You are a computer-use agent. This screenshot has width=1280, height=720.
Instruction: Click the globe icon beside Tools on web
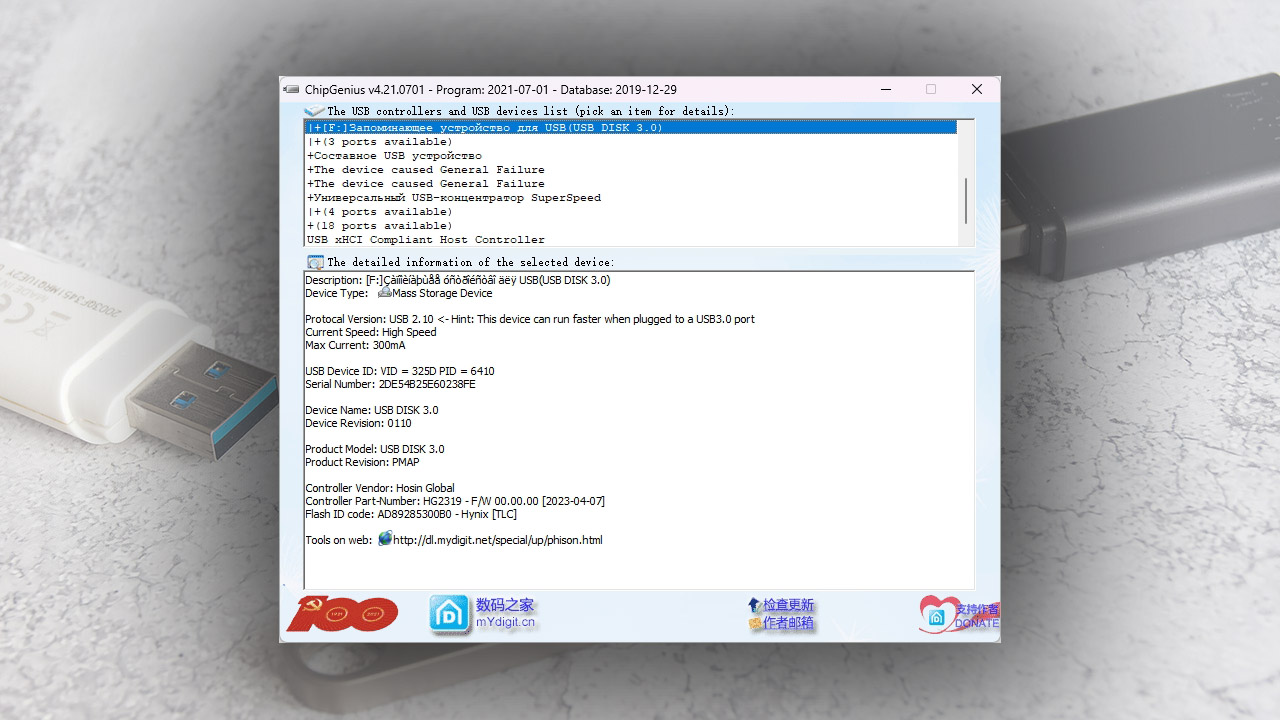pos(385,539)
